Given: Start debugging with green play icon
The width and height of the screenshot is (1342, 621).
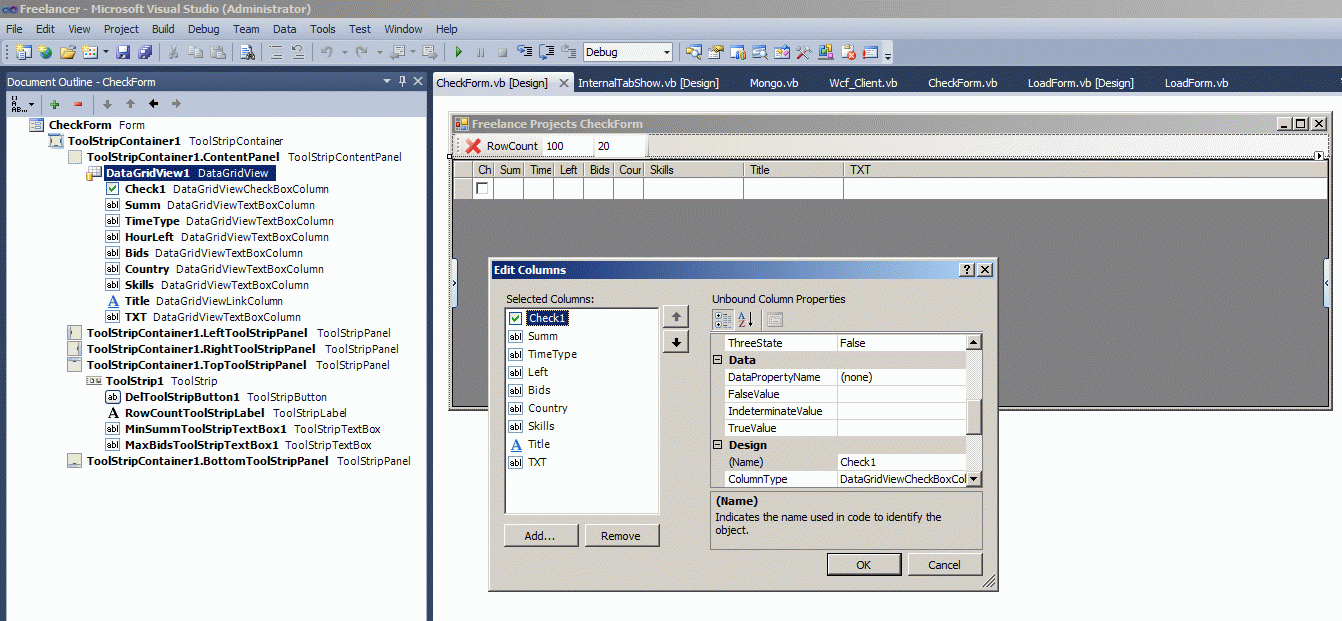Looking at the screenshot, I should click(459, 52).
